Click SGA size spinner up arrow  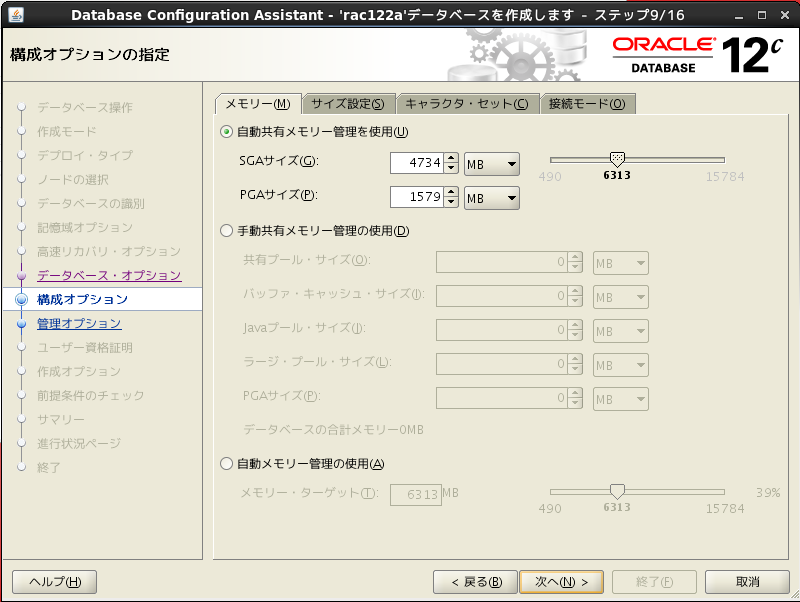451,159
